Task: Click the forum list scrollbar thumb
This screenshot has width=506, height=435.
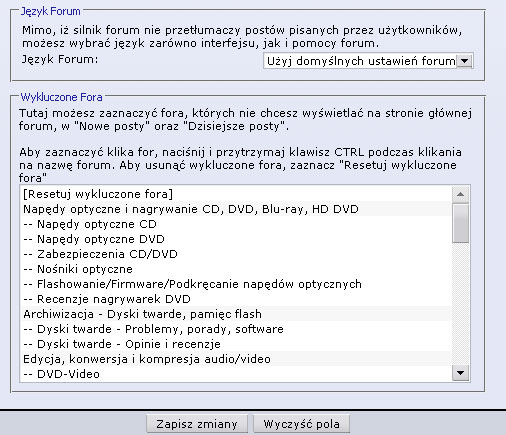Action: click(461, 223)
